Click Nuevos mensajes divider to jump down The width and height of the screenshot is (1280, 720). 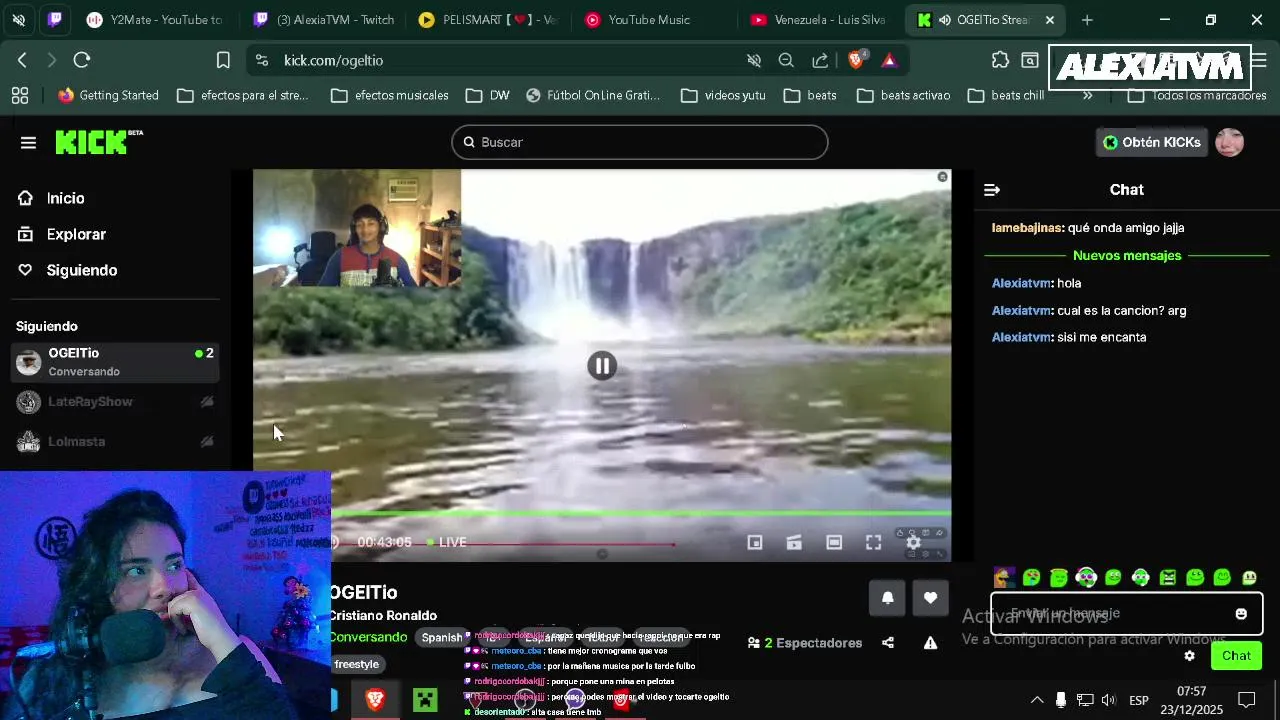(x=1127, y=256)
